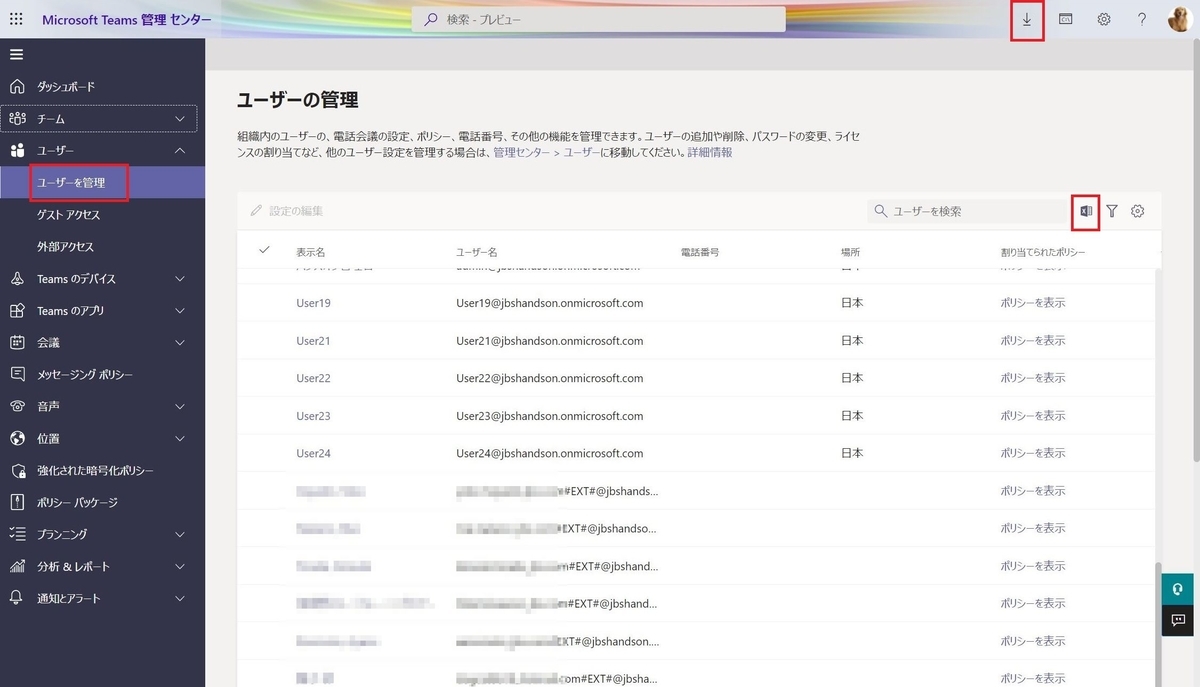Sort by the ユーザー名 column header

(477, 252)
